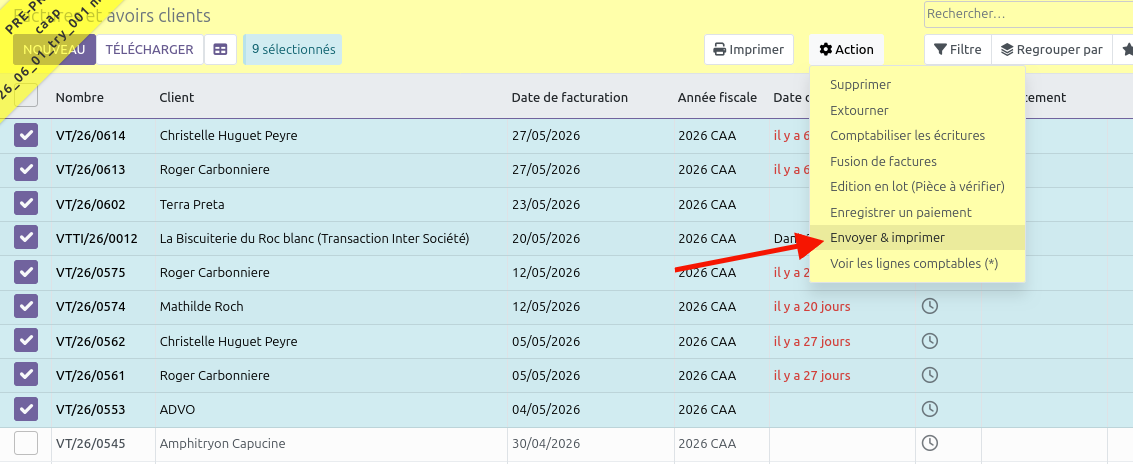Click the clock icon in VT/26/0561 row

[x=930, y=375]
